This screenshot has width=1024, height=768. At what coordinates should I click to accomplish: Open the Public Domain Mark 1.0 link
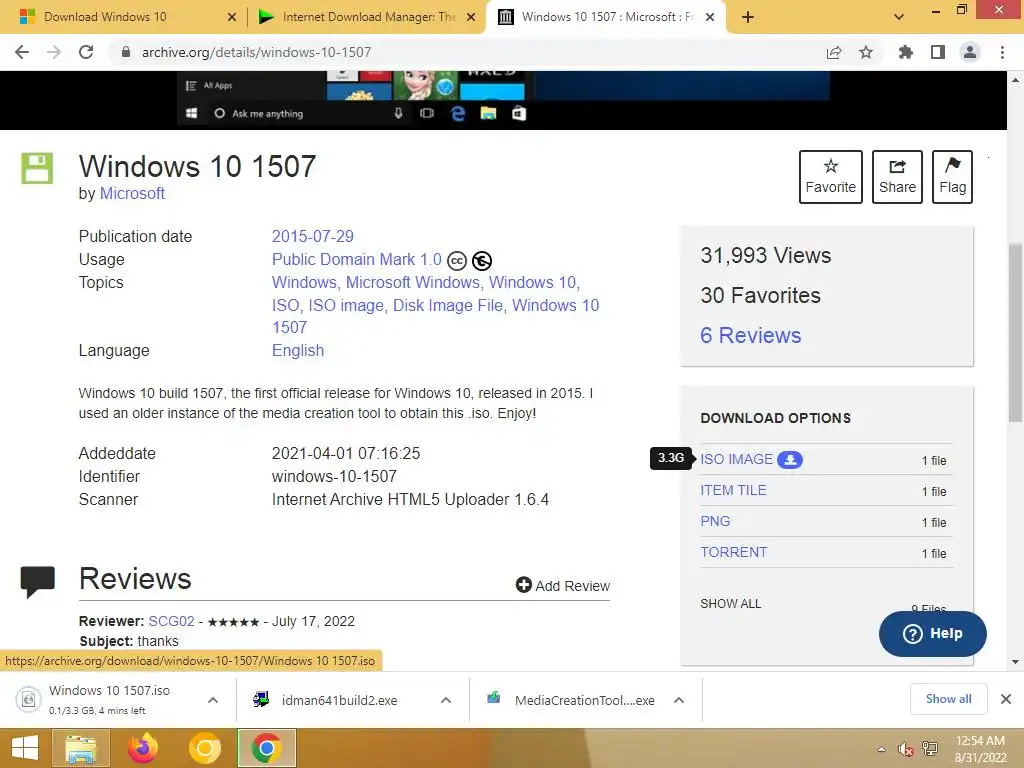(x=357, y=260)
